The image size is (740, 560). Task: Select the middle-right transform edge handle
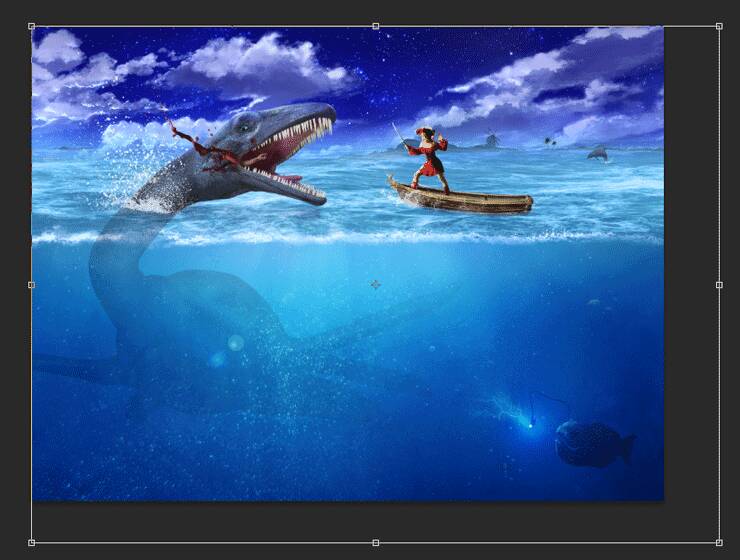[719, 285]
